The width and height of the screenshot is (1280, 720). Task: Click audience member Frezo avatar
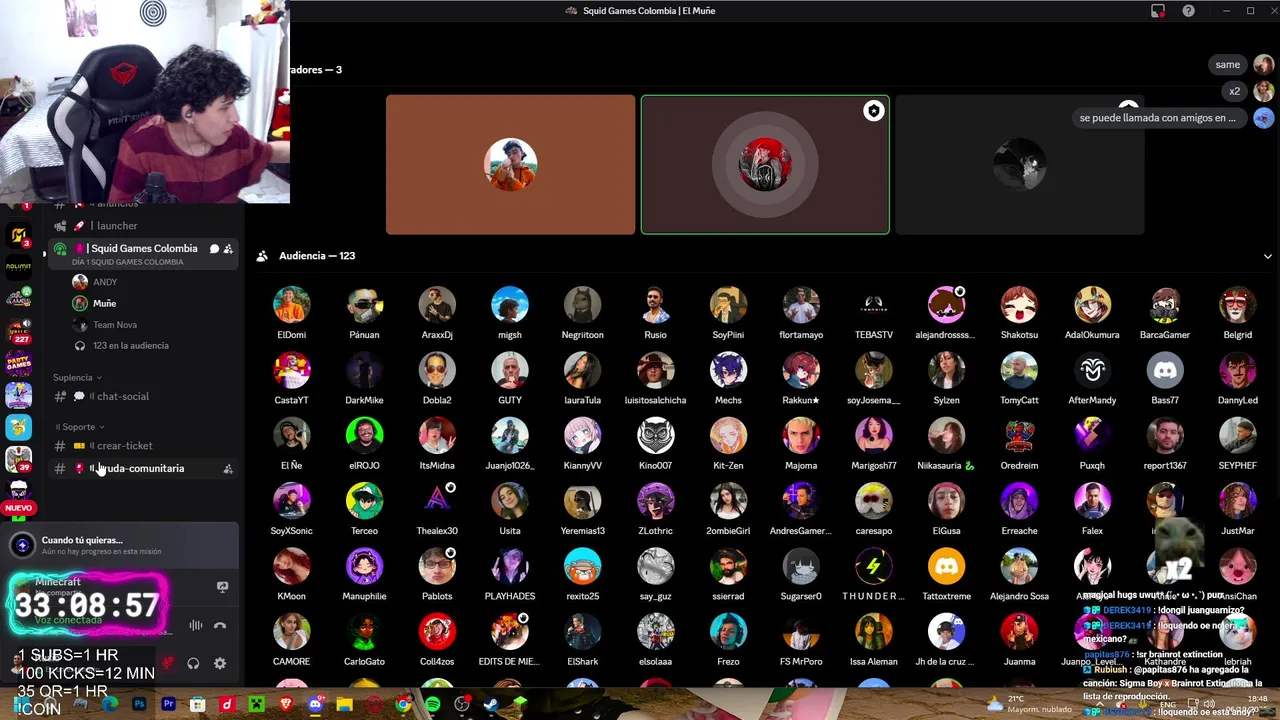(728, 633)
